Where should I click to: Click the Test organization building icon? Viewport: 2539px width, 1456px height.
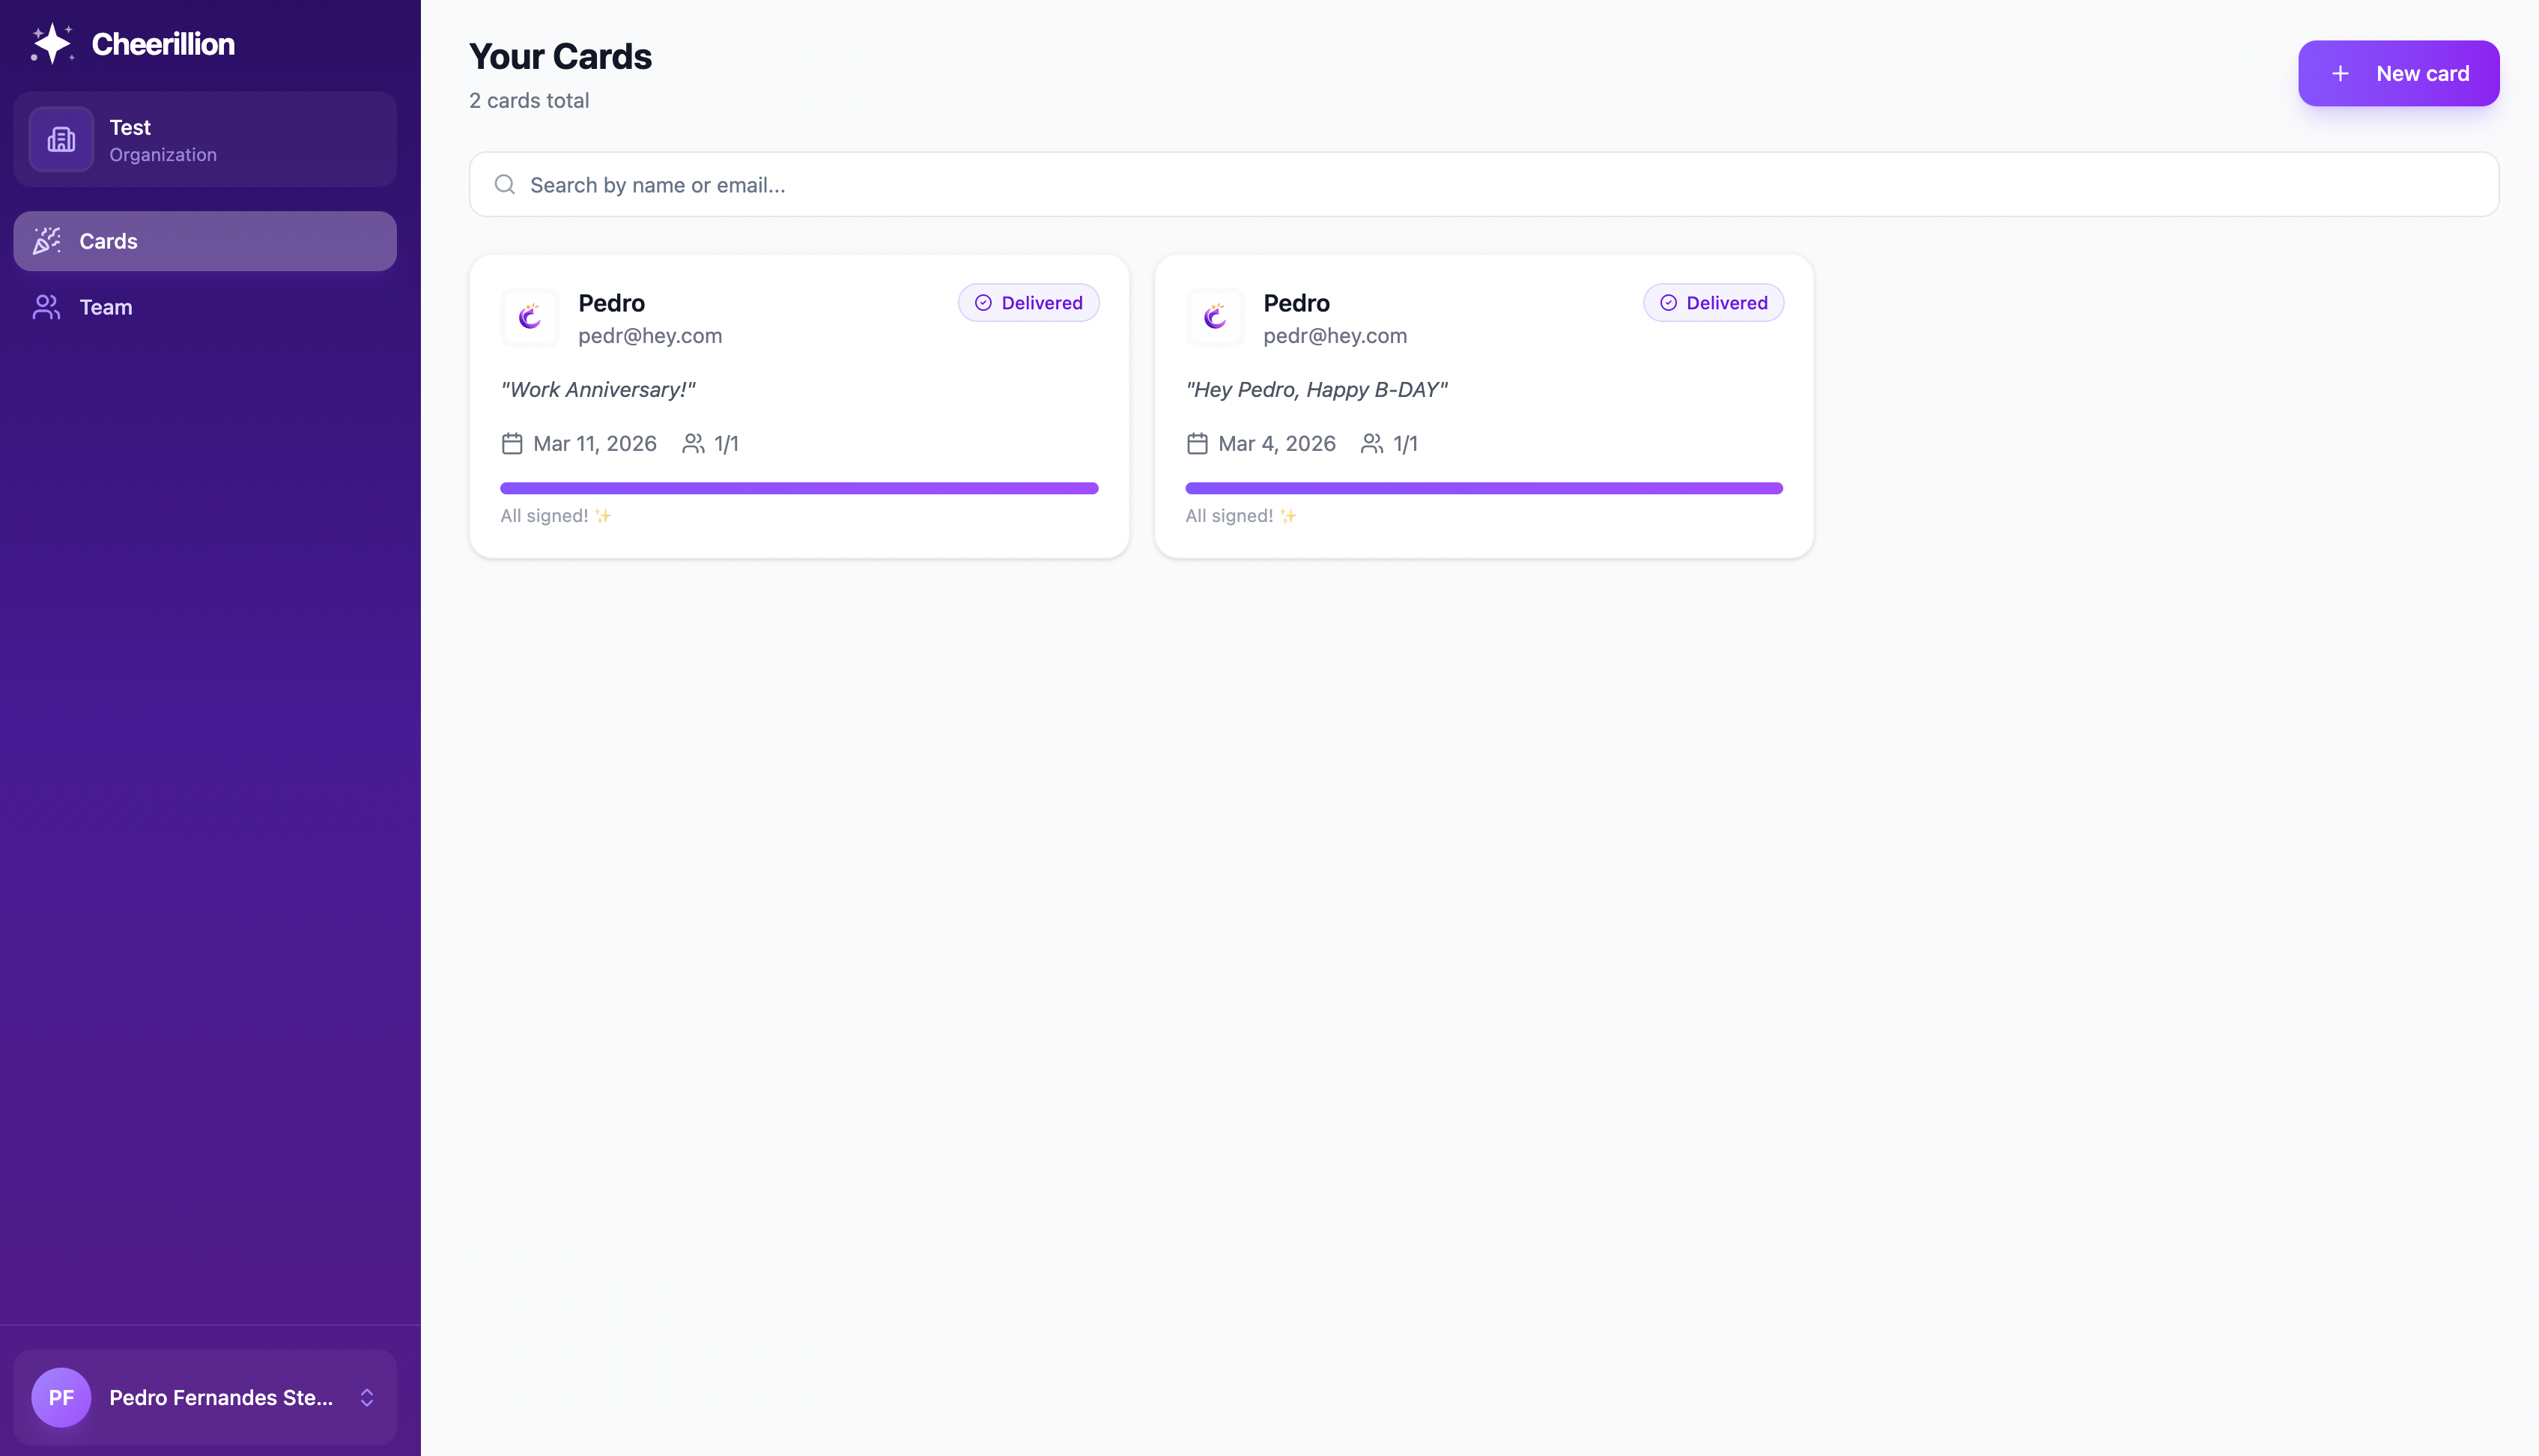61,140
